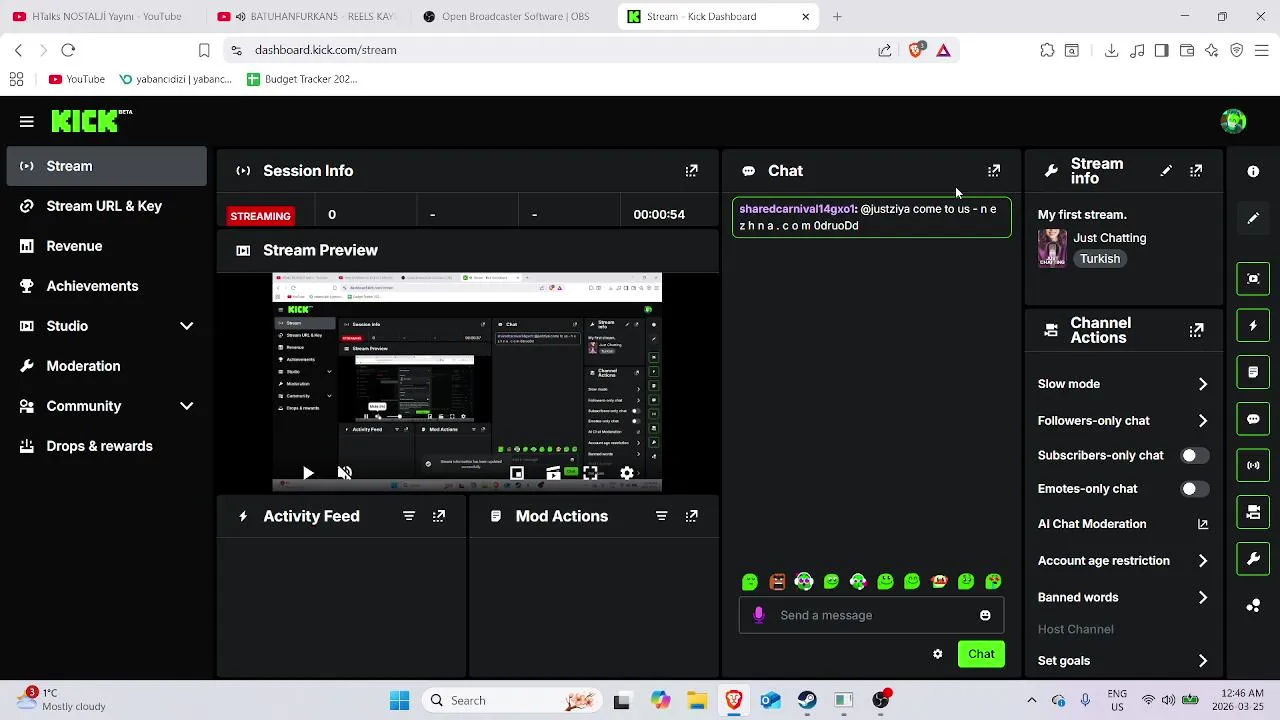Image resolution: width=1280 pixels, height=720 pixels.
Task: Toggle the stream info wrench widget in right rail
Action: [x=1253, y=559]
